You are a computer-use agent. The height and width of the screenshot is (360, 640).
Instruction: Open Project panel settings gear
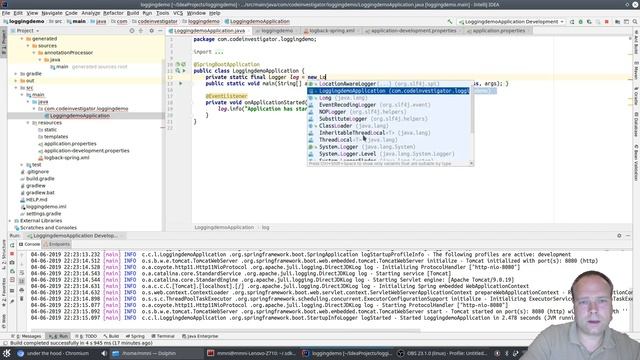[151, 31]
